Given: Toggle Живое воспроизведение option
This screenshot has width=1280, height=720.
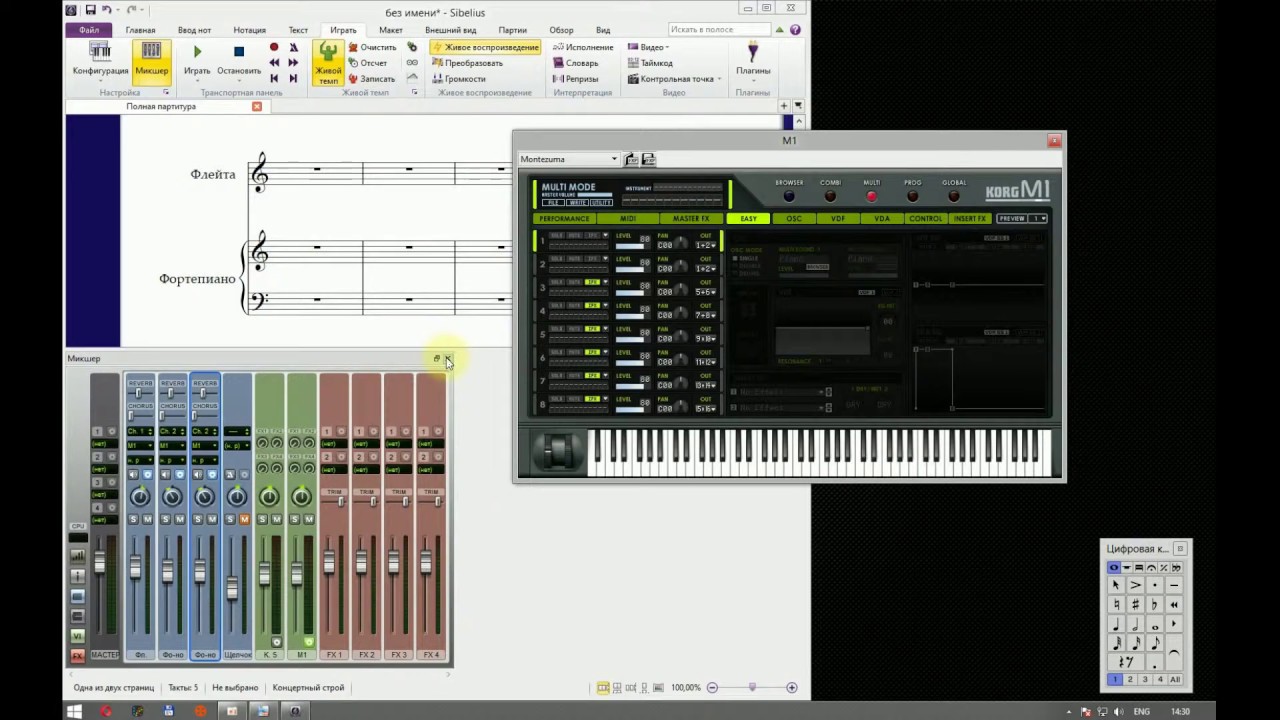Looking at the screenshot, I should 485,47.
